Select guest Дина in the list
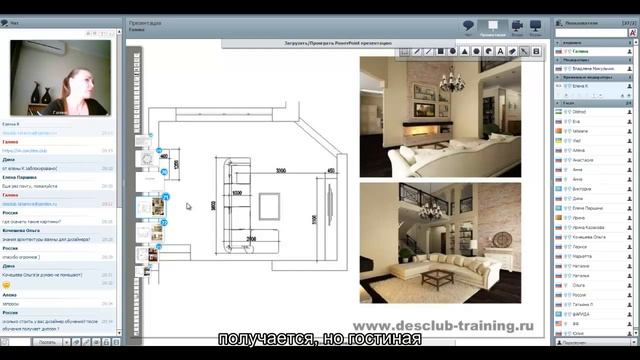Image resolution: width=640 pixels, height=360 pixels. (594, 198)
